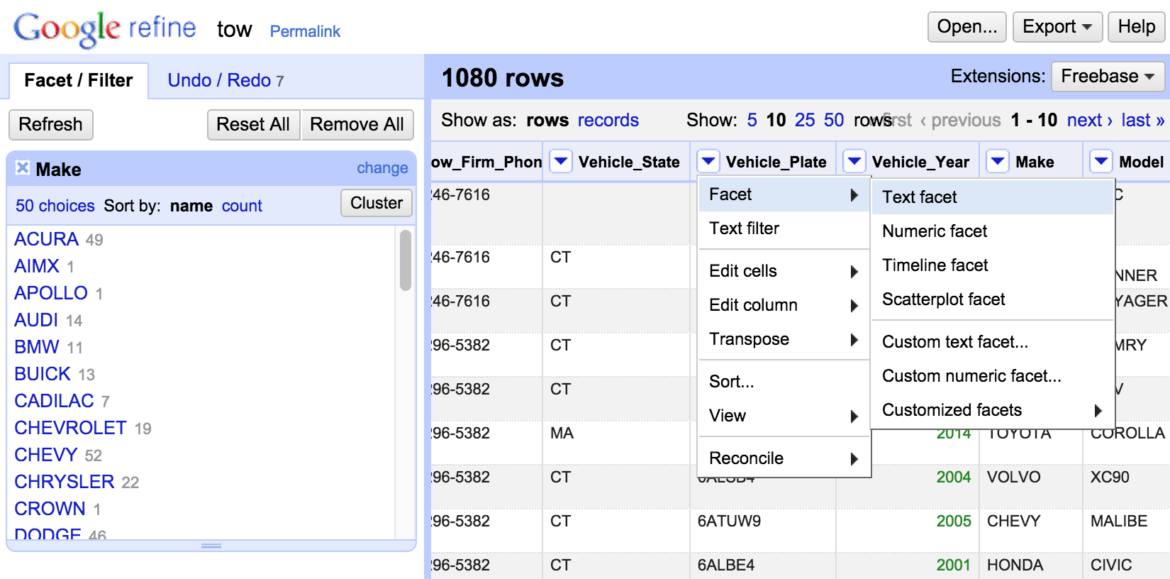The width and height of the screenshot is (1170, 579).
Task: Open the Vehicle_Plate column dropdown arrow
Action: click(709, 161)
